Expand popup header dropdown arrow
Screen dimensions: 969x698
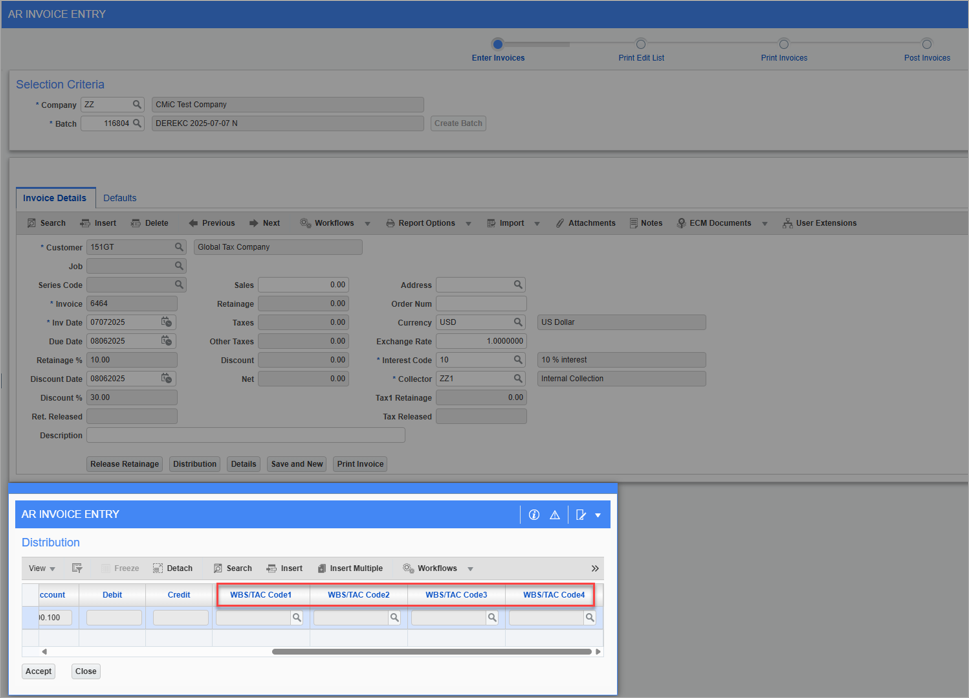[x=598, y=515]
